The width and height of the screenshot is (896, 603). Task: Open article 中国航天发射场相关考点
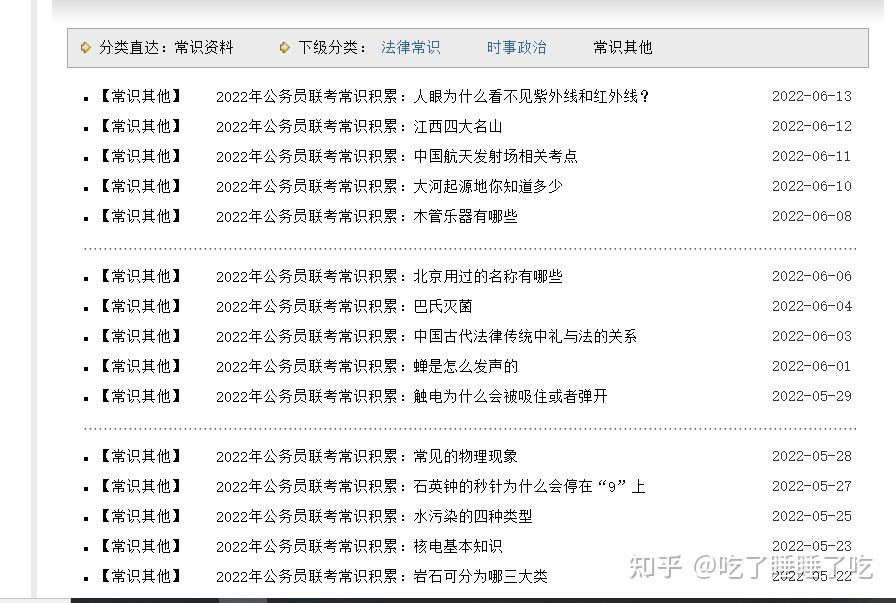pos(397,157)
